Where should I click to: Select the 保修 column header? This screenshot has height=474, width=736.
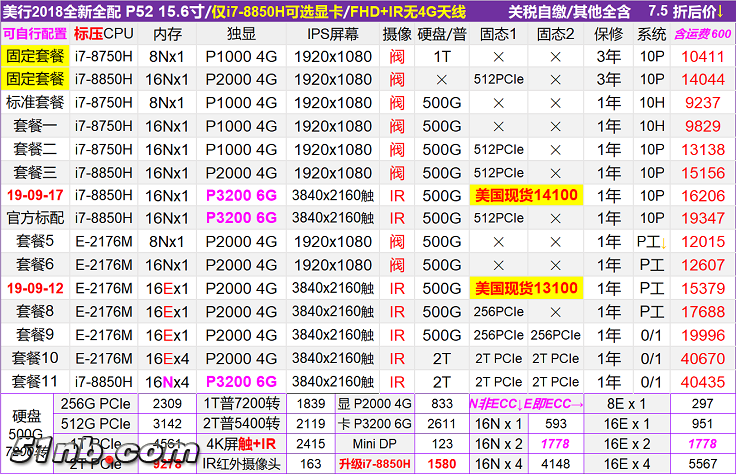pos(608,34)
